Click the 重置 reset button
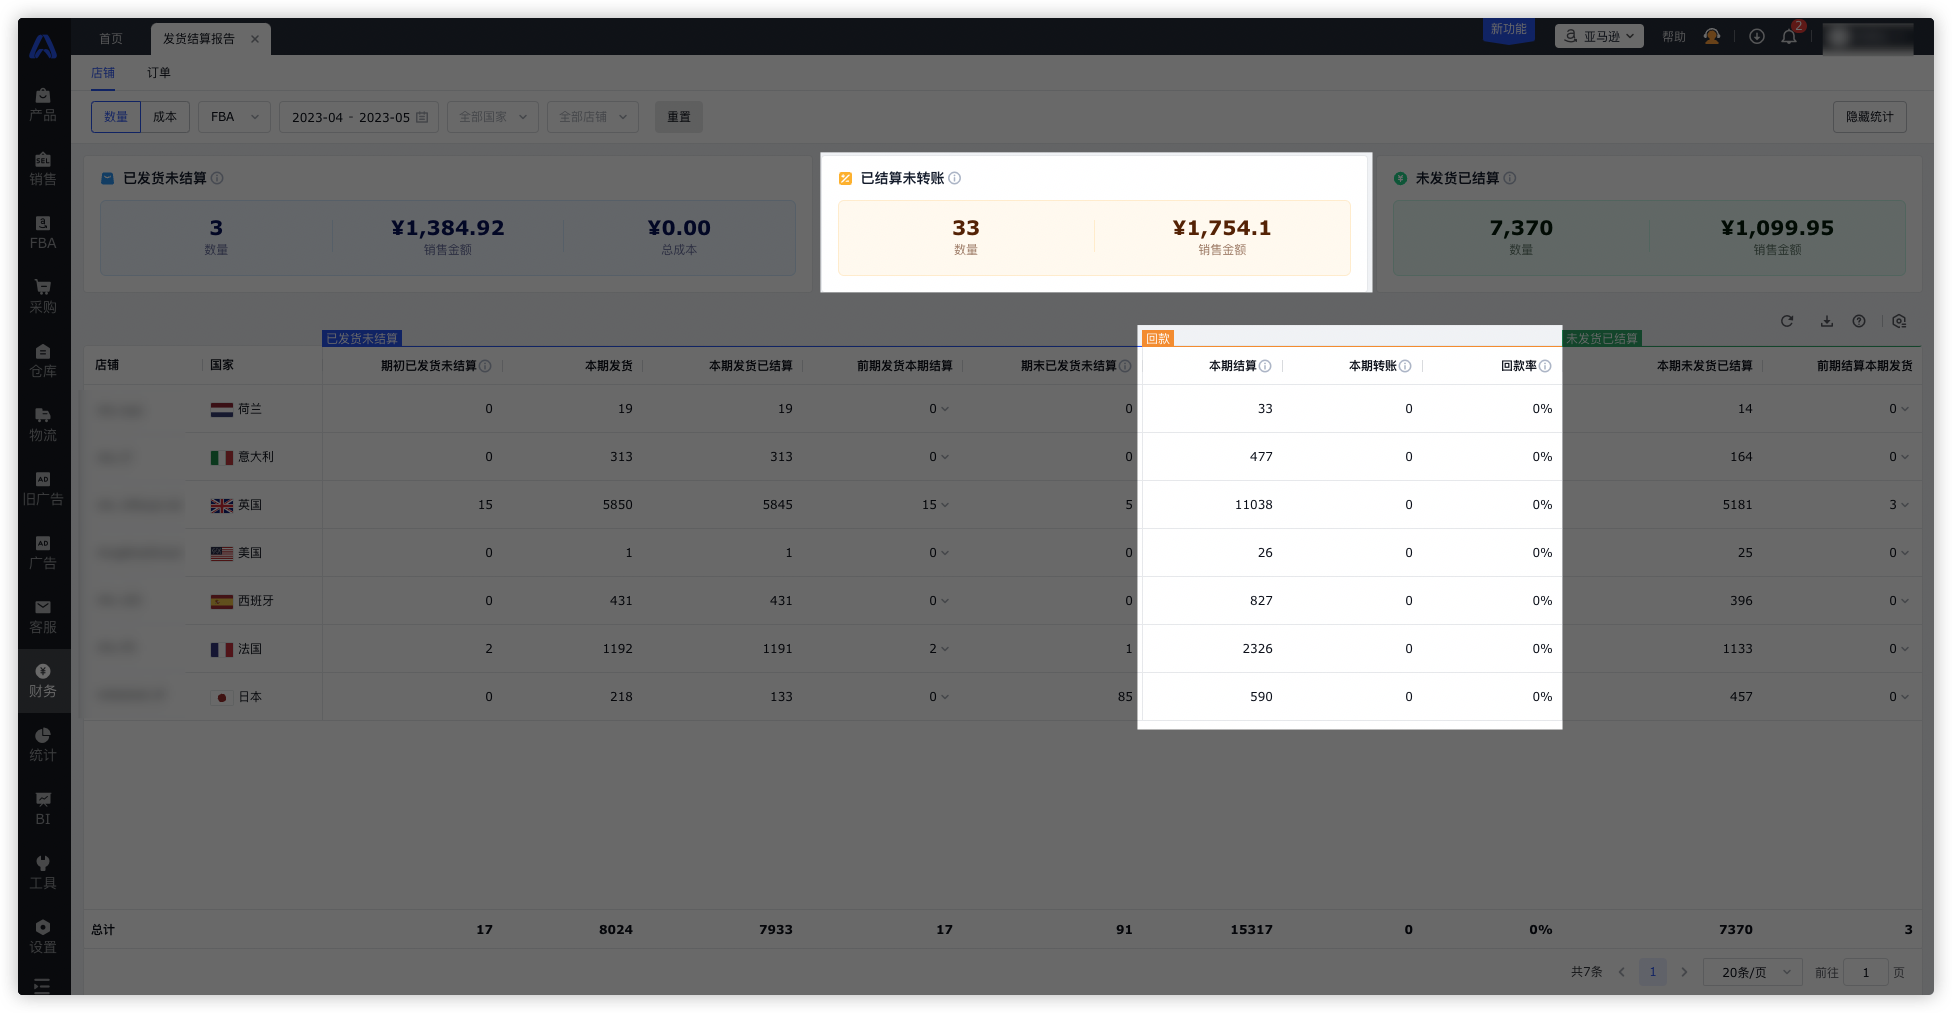1952x1013 pixels. point(679,117)
